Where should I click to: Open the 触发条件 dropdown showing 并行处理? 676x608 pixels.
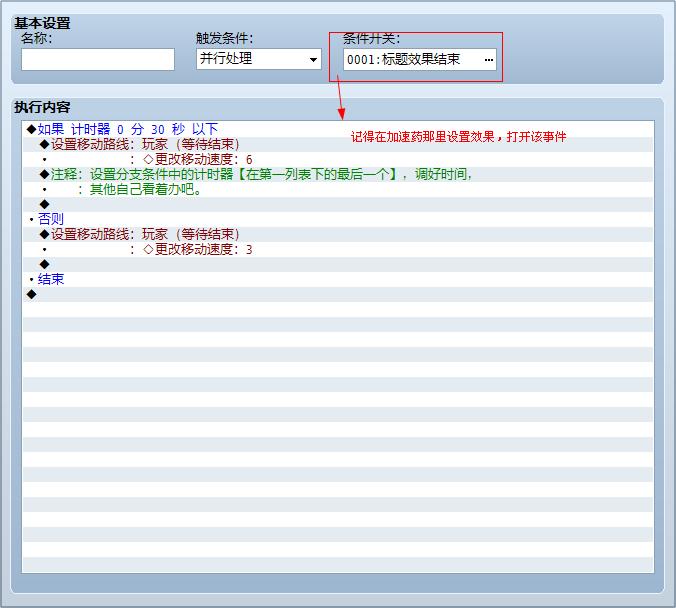pos(259,59)
